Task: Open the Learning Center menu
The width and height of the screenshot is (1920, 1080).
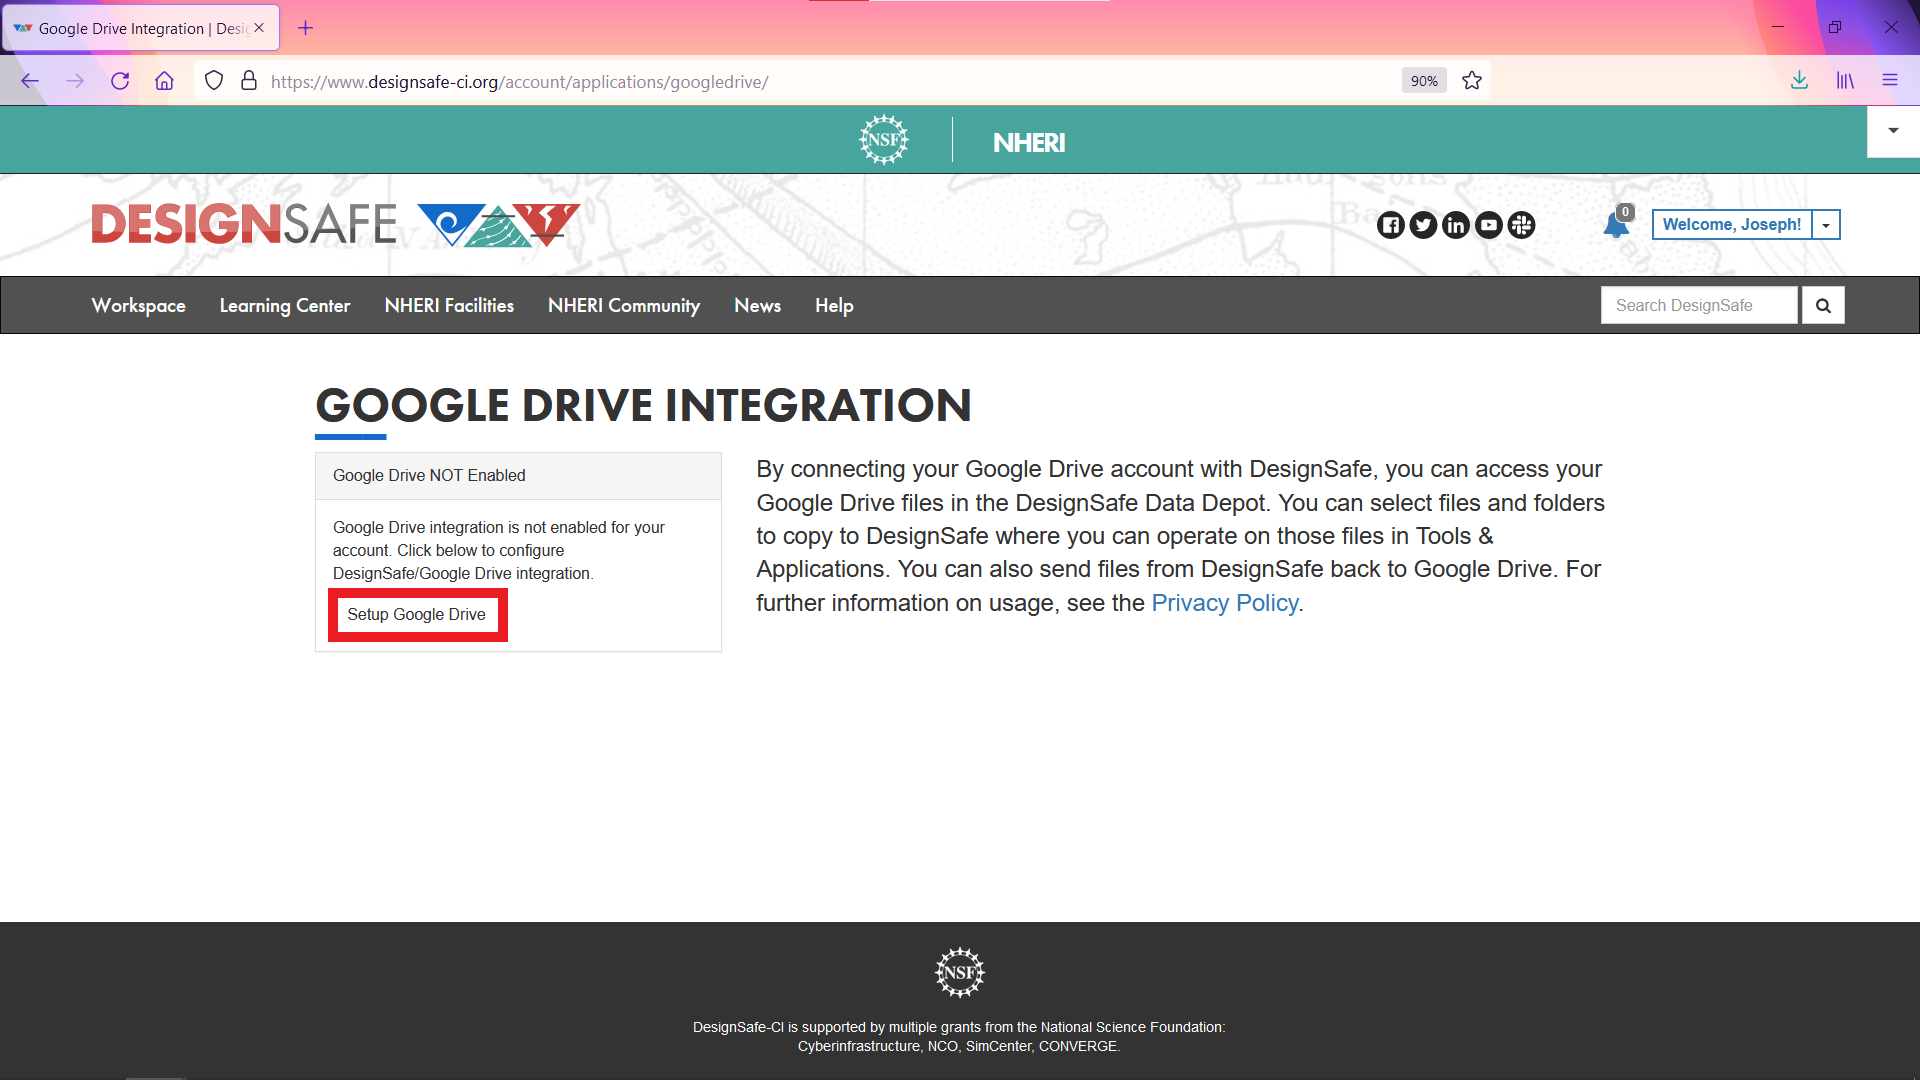Action: click(x=285, y=306)
